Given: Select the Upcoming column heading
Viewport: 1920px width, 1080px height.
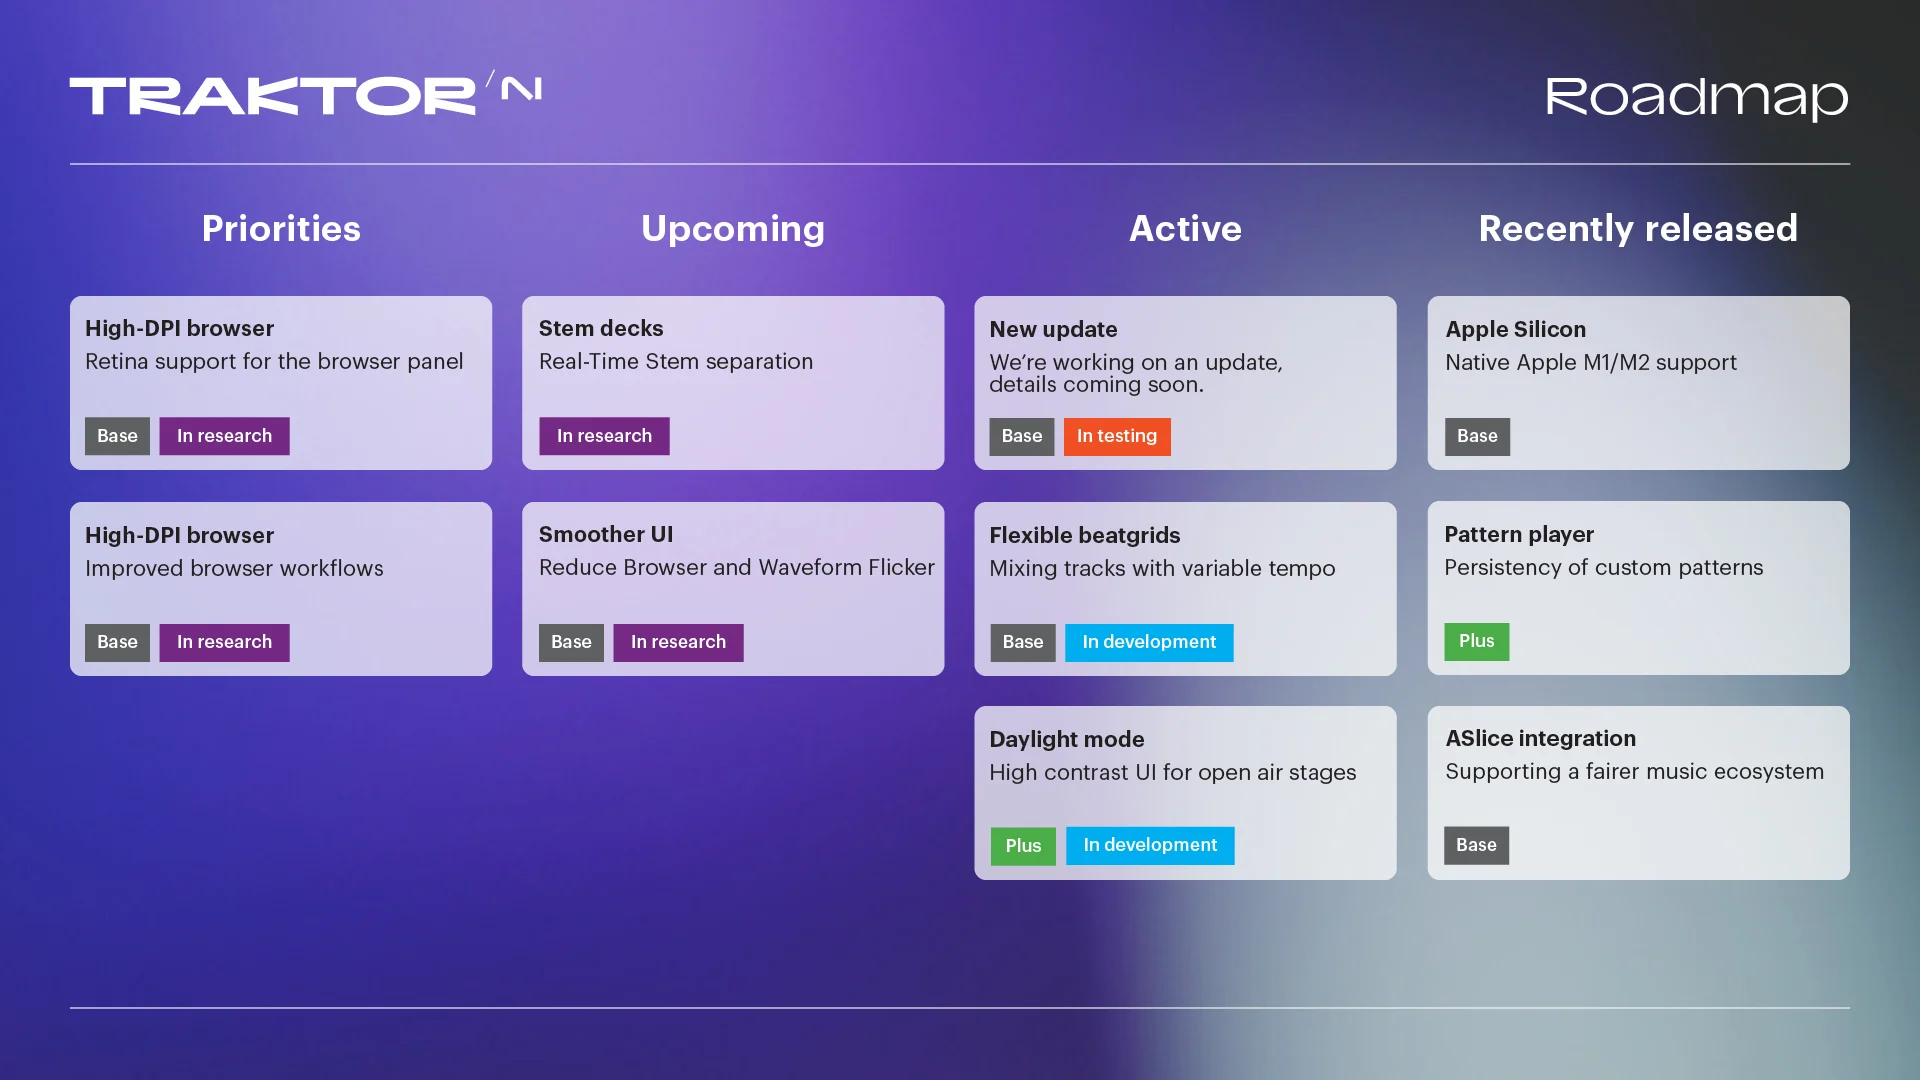Looking at the screenshot, I should click(733, 229).
